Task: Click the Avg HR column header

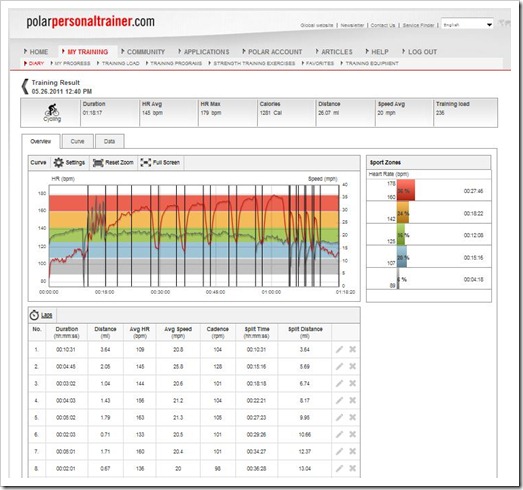Action: point(140,332)
